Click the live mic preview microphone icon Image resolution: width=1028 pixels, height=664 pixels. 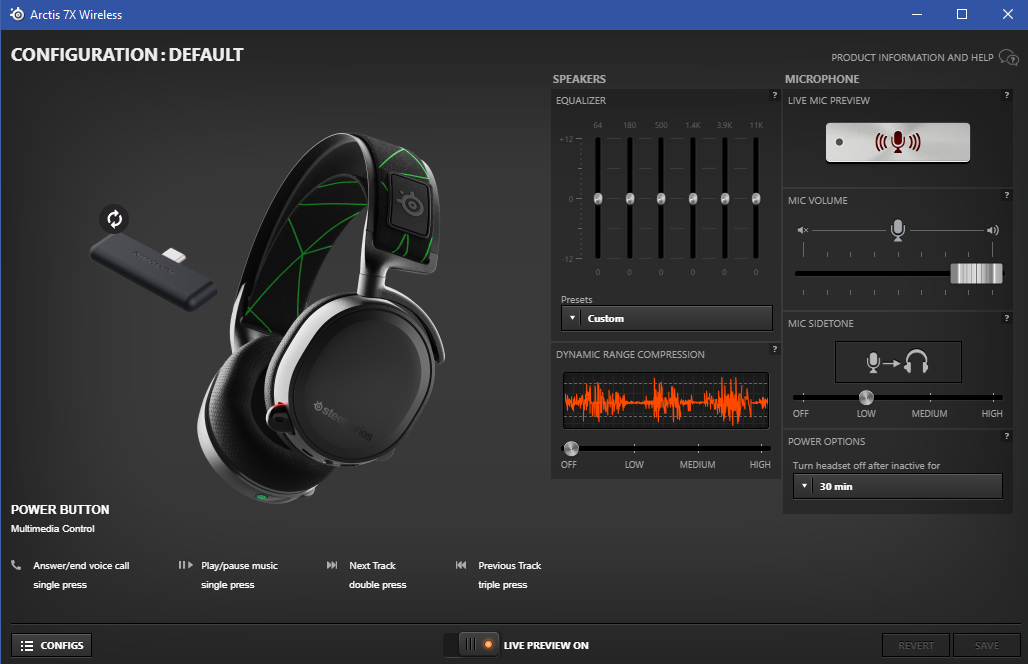tap(897, 141)
